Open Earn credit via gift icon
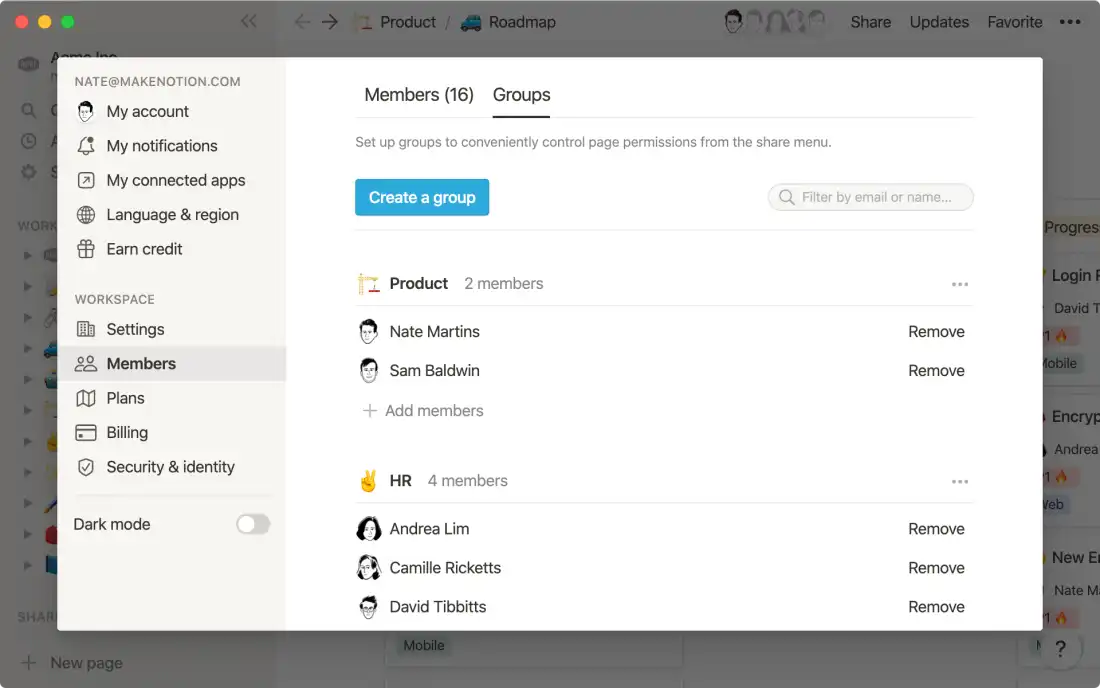This screenshot has height=688, width=1100. coord(87,248)
